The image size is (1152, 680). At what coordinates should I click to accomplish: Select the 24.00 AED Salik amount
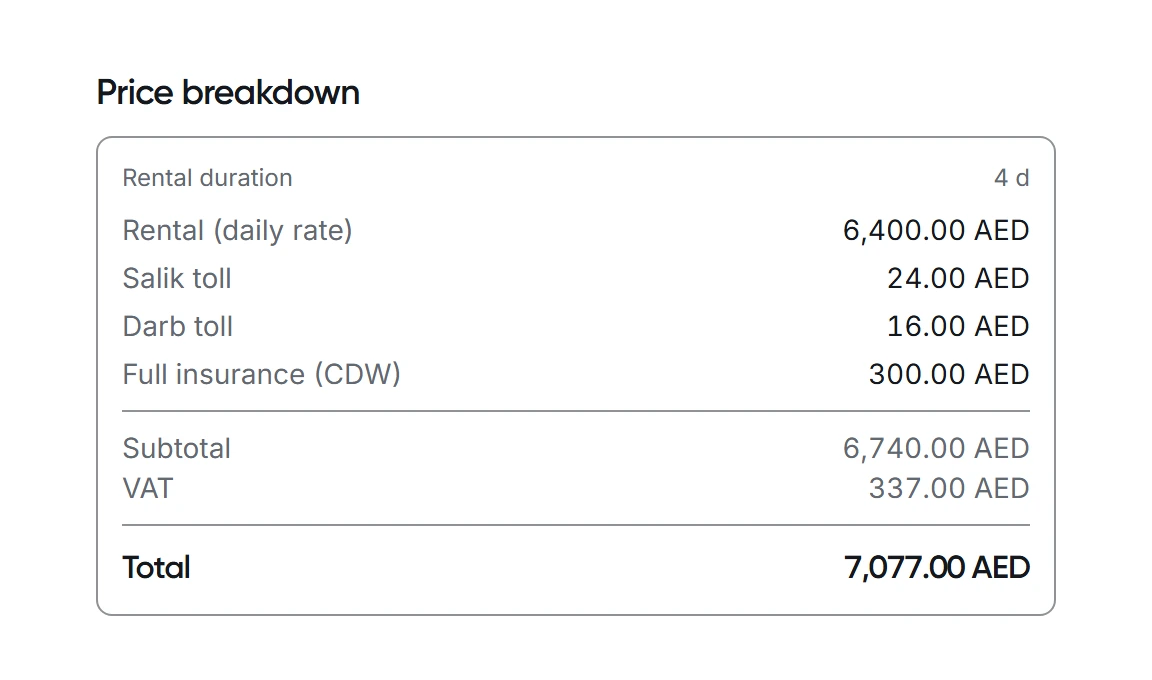[958, 278]
